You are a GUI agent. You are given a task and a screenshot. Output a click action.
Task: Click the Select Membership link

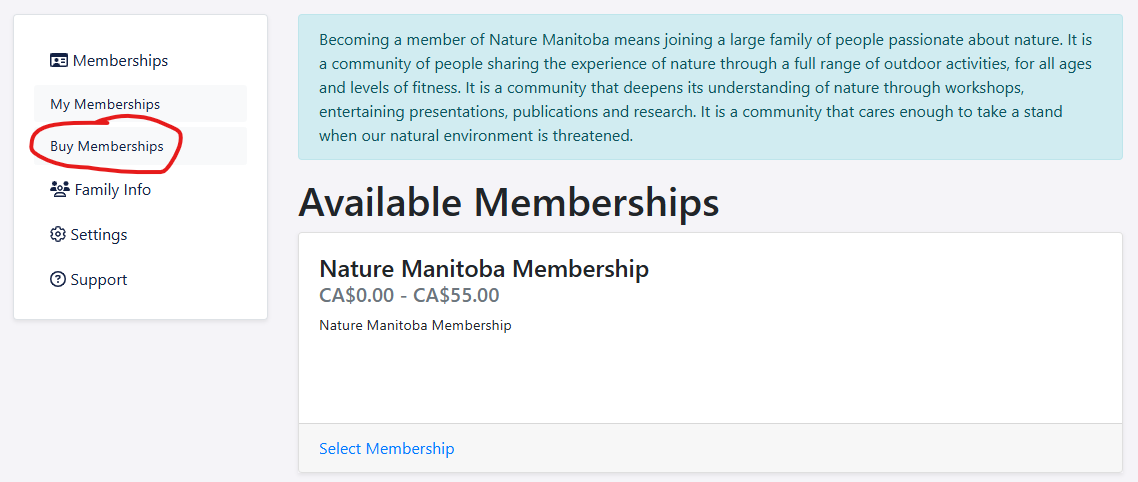pos(386,449)
